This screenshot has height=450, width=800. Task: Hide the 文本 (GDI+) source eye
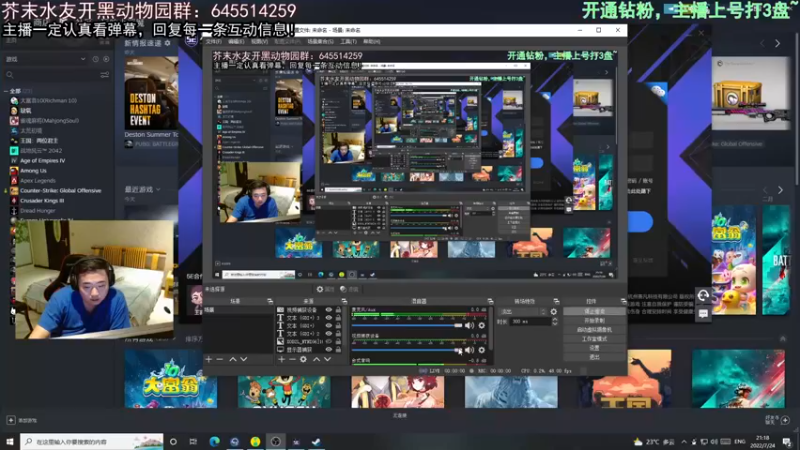click(329, 326)
